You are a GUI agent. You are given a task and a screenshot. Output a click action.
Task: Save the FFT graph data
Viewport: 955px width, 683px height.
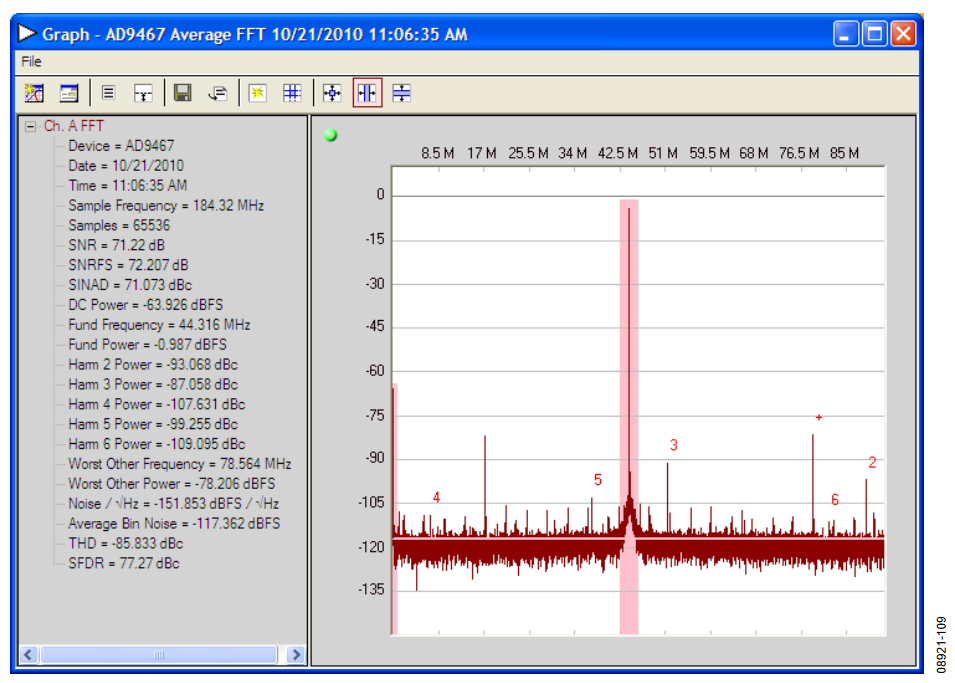pyautogui.click(x=183, y=92)
